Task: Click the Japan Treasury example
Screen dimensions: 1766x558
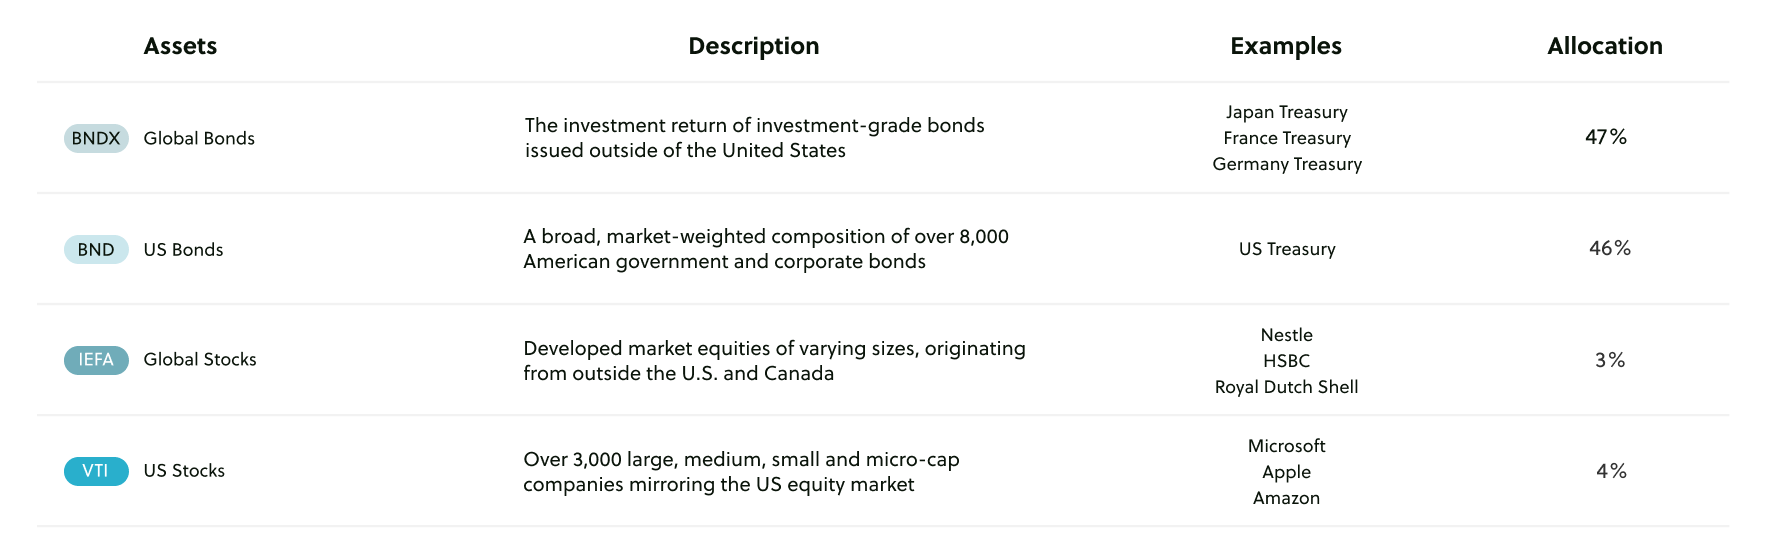Action: coord(1286,112)
